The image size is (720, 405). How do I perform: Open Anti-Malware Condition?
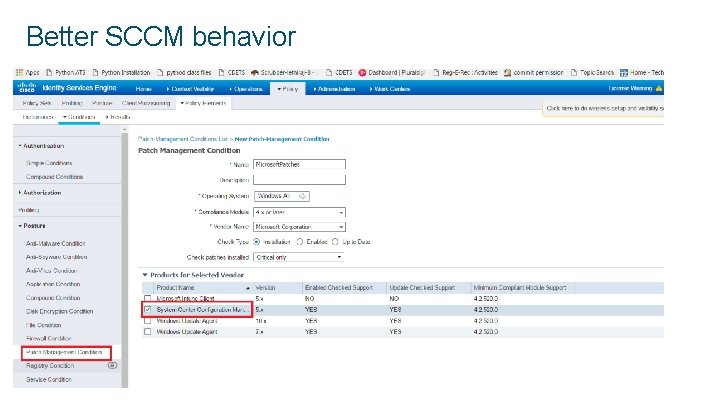(56, 243)
